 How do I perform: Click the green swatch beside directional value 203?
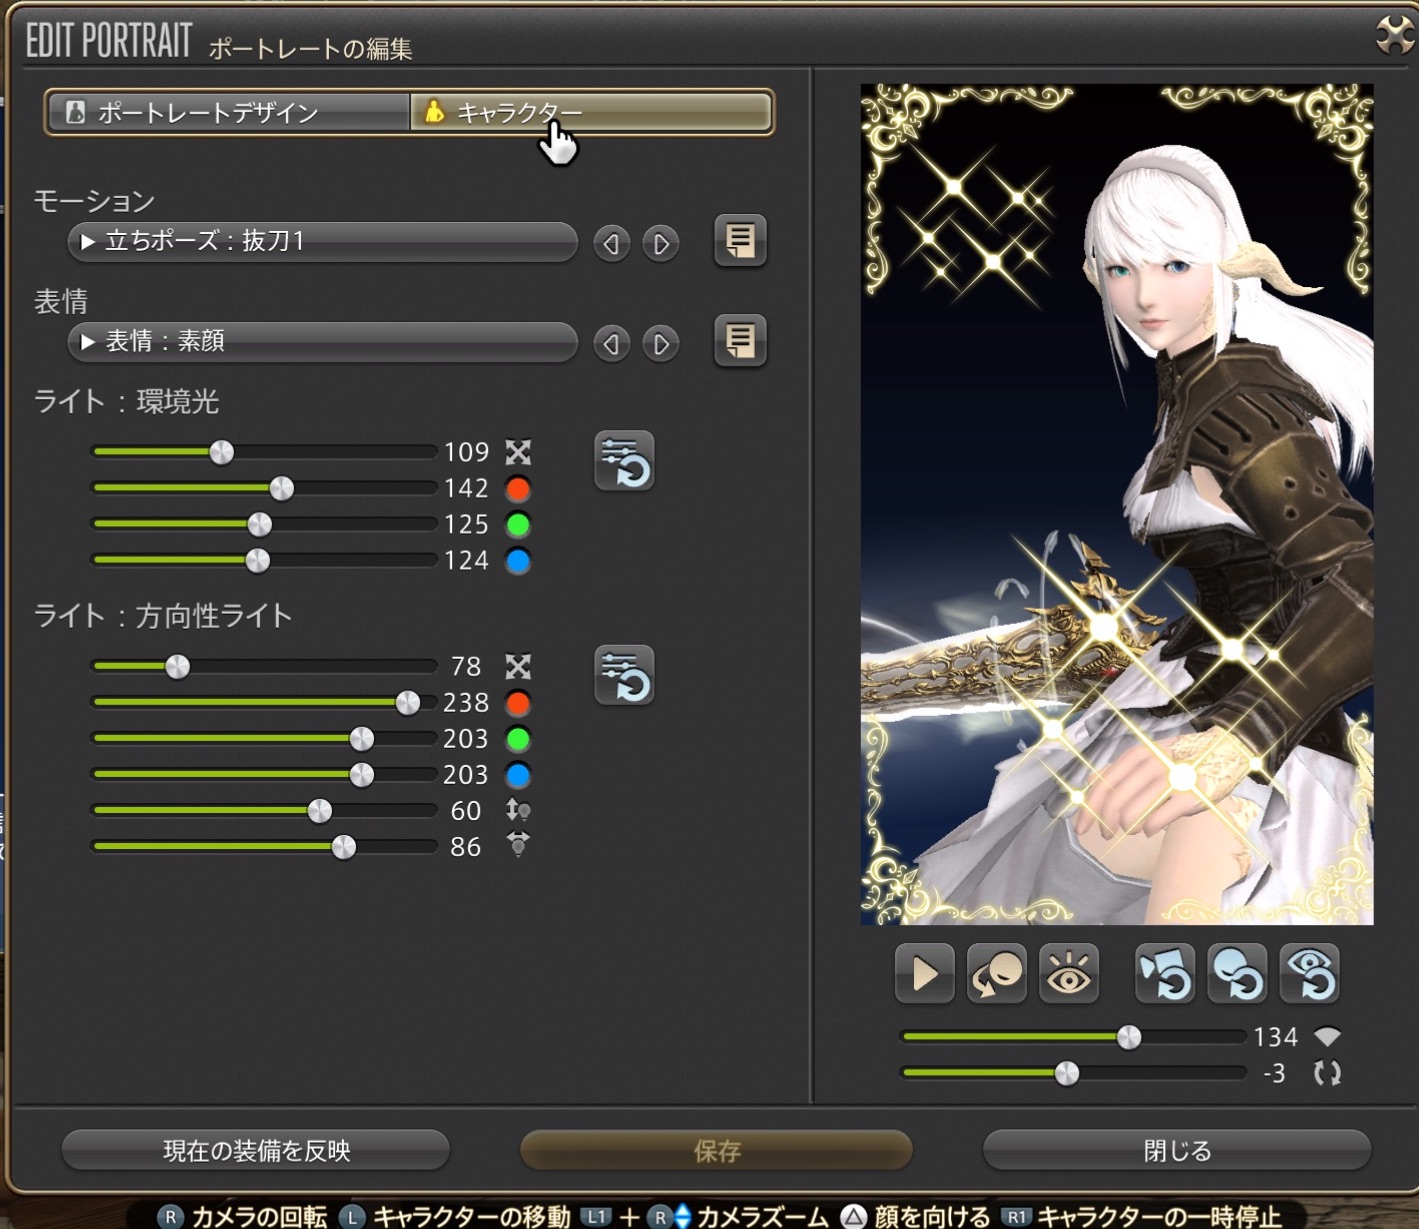tap(518, 739)
